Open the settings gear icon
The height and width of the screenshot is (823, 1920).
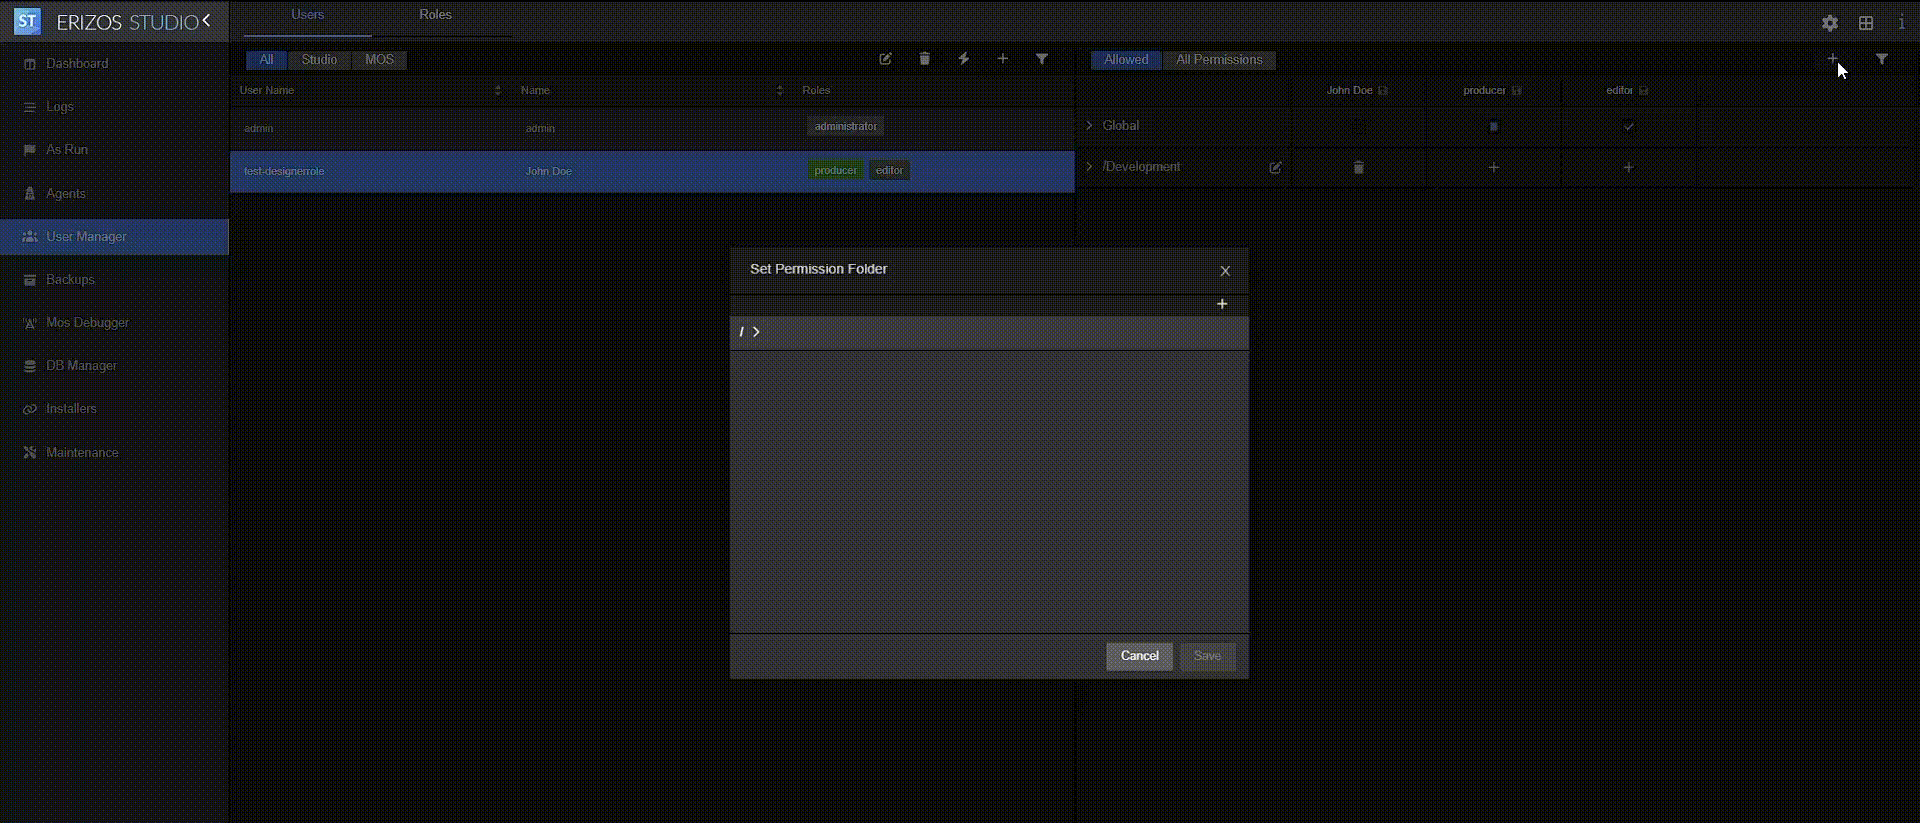(1829, 23)
